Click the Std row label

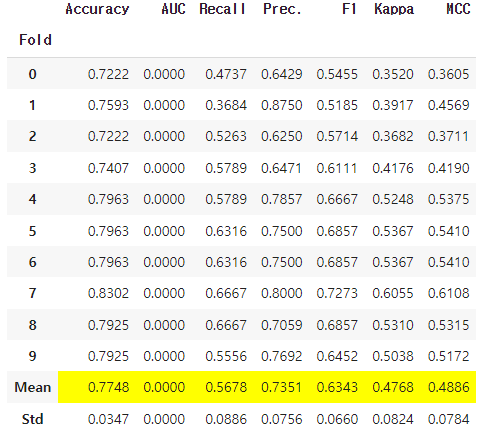(33, 419)
